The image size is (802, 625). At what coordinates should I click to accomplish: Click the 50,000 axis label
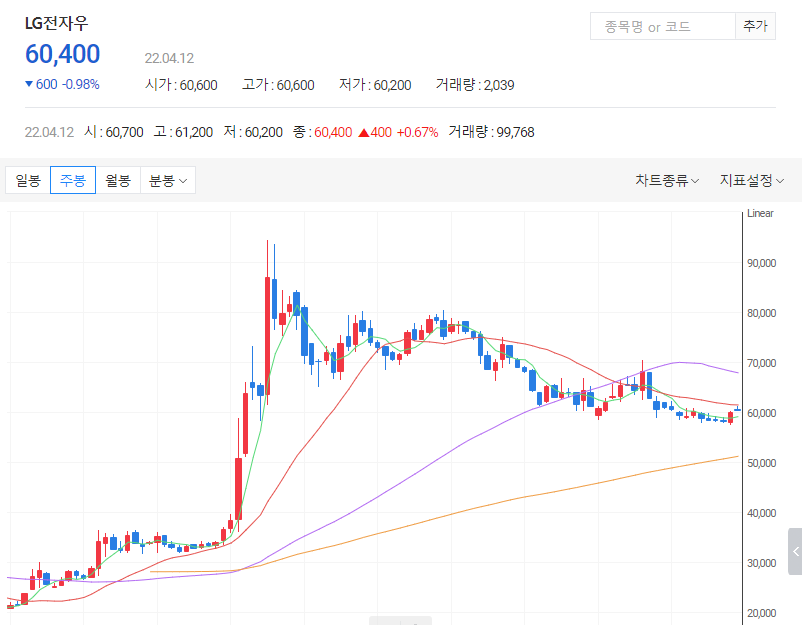pyautogui.click(x=762, y=463)
